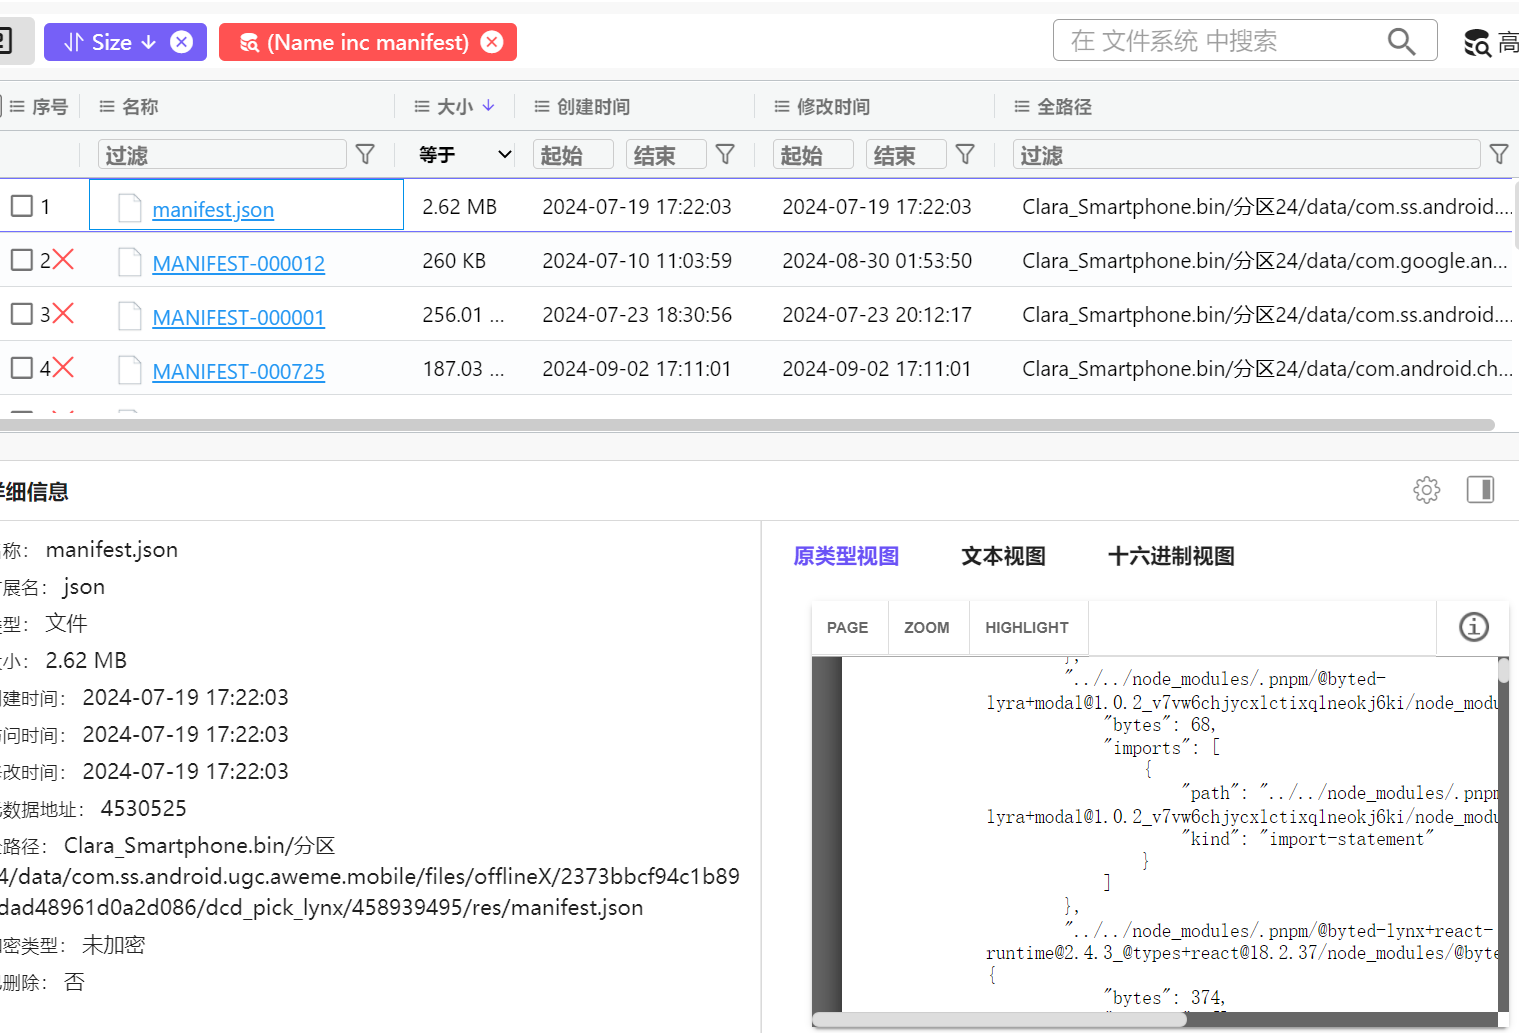Image resolution: width=1519 pixels, height=1033 pixels.
Task: Open the 名称 column filter funnel
Action: (x=365, y=154)
